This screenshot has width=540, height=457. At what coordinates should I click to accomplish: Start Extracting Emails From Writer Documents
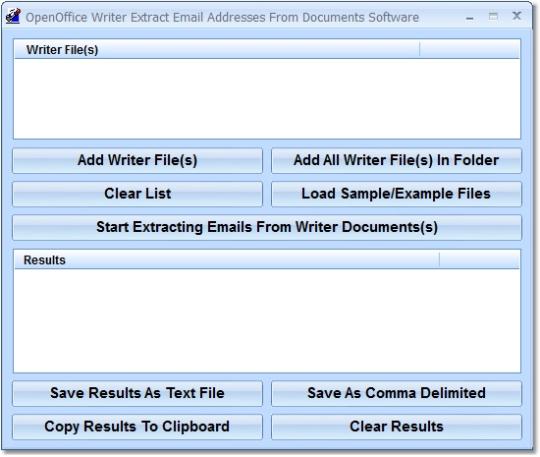point(267,227)
